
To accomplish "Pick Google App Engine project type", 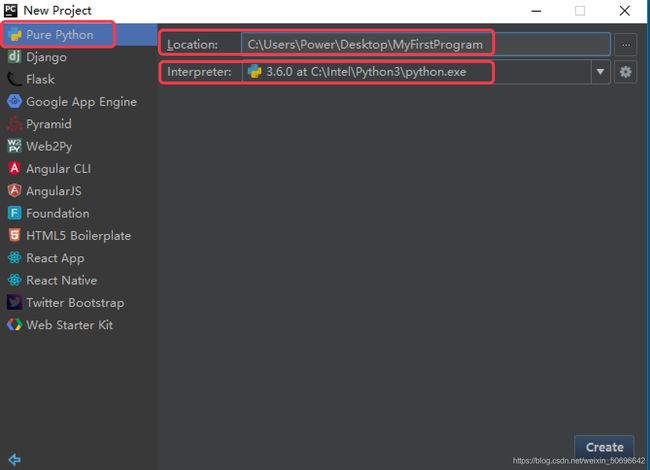I will 79,102.
